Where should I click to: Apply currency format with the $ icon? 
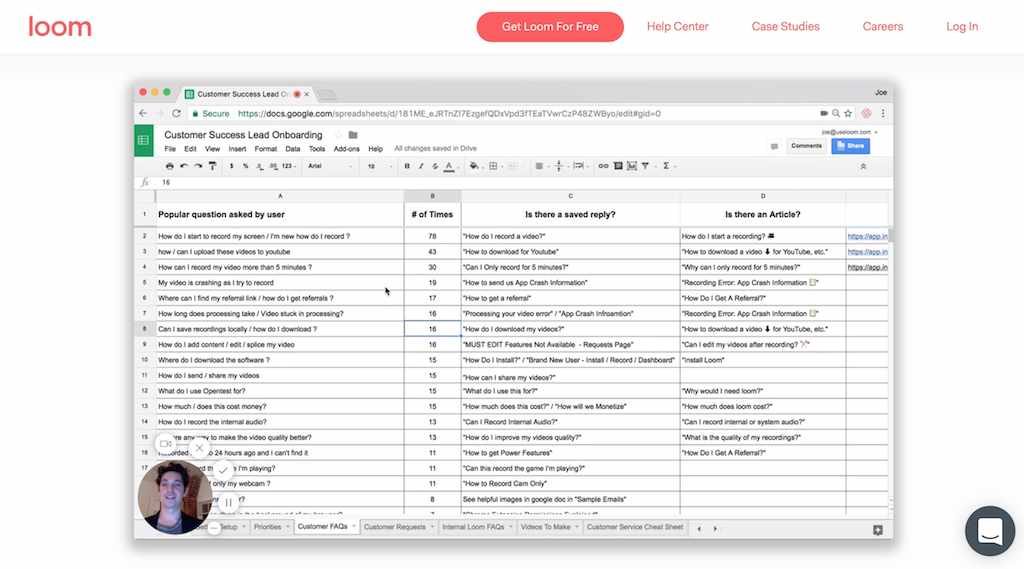(231, 166)
